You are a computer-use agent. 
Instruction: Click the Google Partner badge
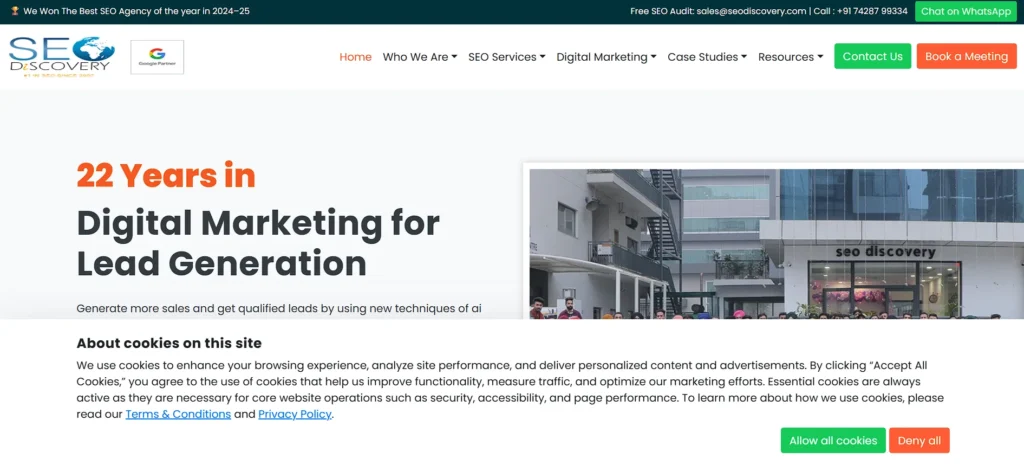[x=157, y=57]
